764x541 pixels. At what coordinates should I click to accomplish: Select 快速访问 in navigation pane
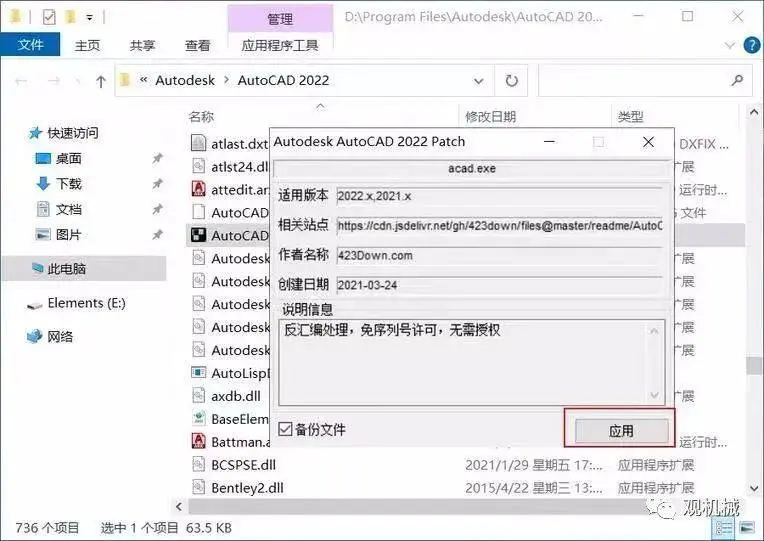pos(73,133)
